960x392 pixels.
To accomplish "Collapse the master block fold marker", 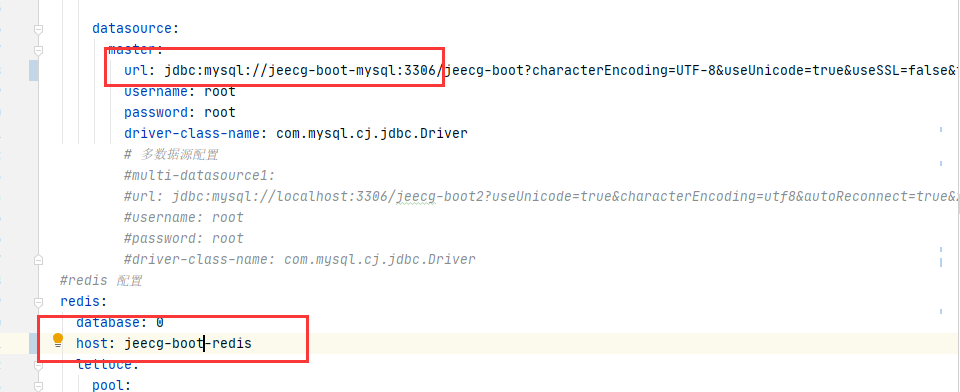I will 39,50.
